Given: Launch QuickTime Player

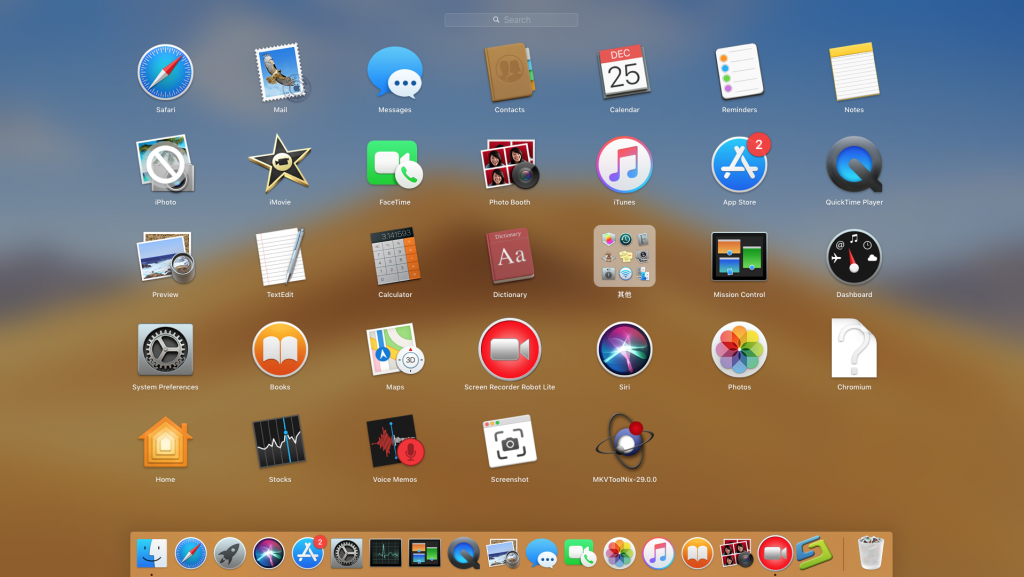Looking at the screenshot, I should (x=853, y=165).
